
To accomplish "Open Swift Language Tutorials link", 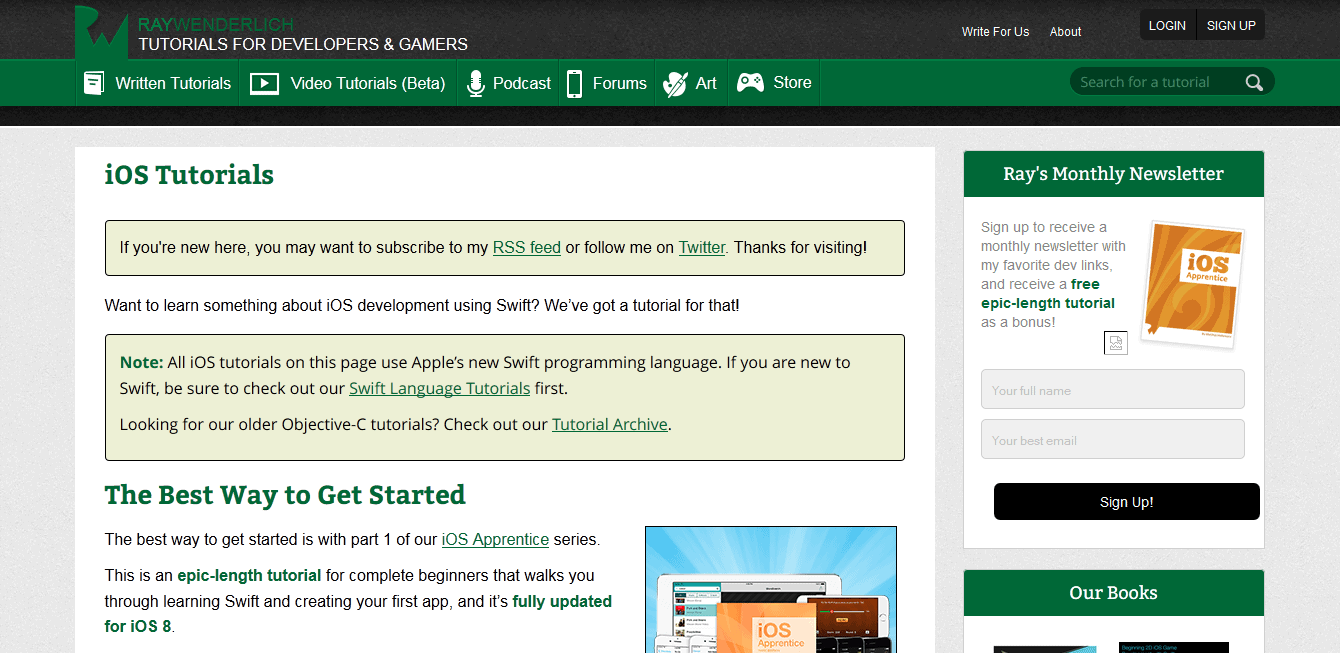I will 440,388.
